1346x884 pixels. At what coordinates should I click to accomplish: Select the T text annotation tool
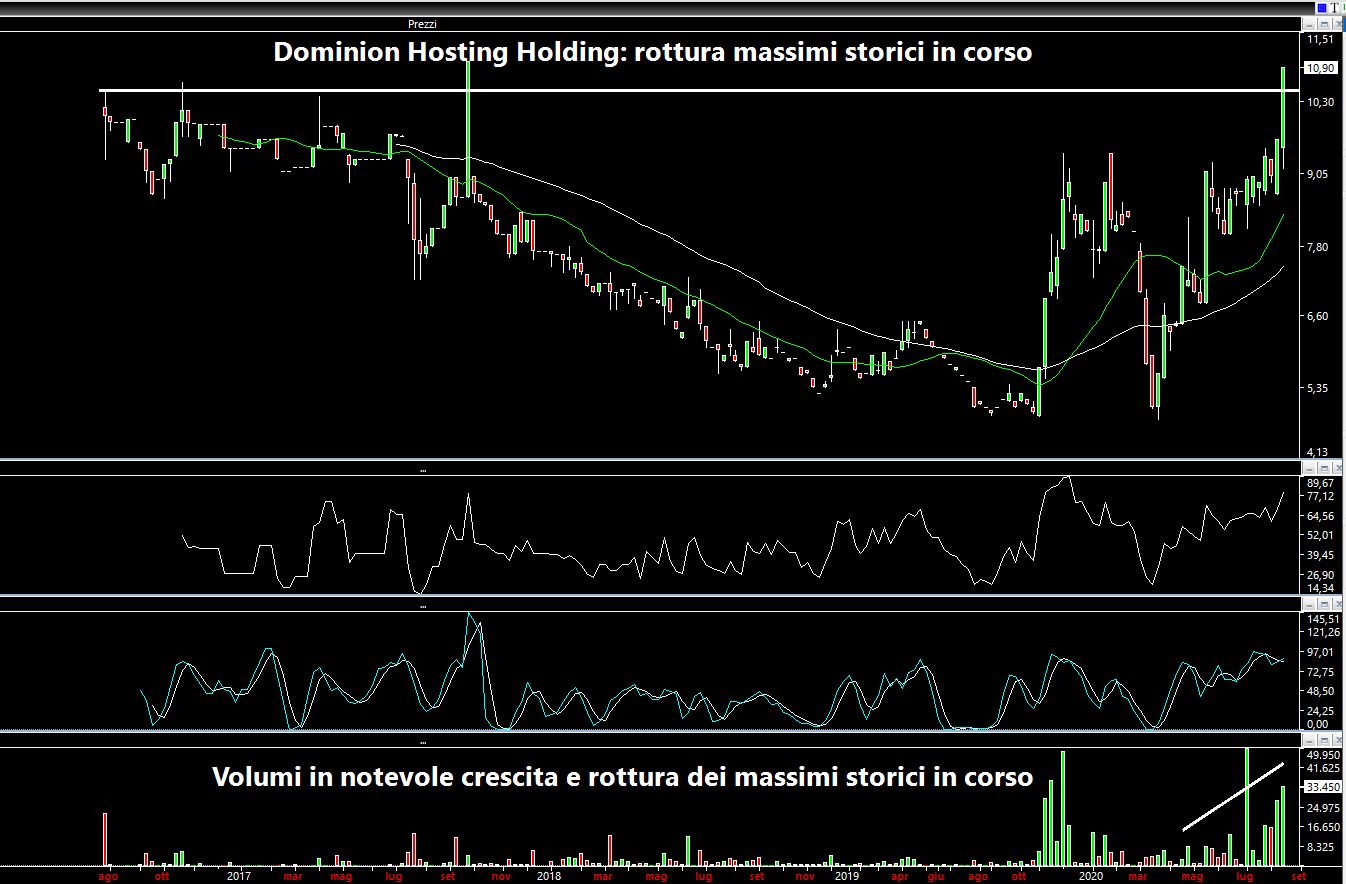(1334, 8)
